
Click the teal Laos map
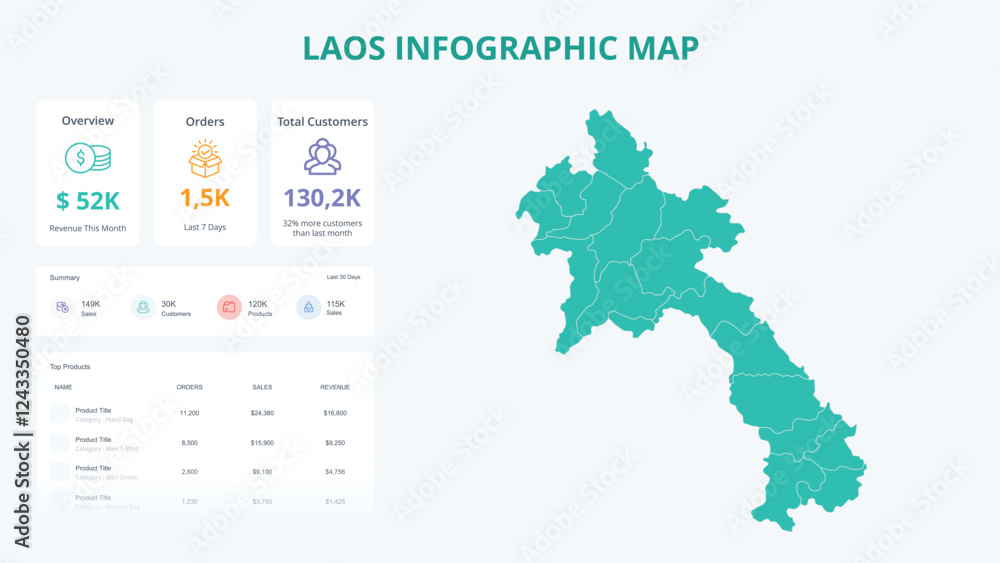pyautogui.click(x=689, y=319)
